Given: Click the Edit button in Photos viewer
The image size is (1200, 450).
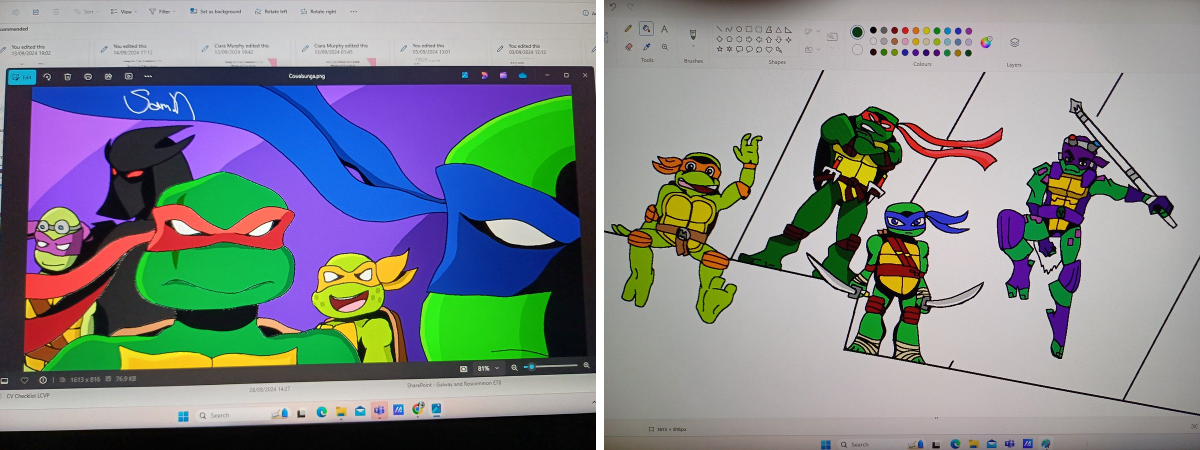Looking at the screenshot, I should pos(22,76).
